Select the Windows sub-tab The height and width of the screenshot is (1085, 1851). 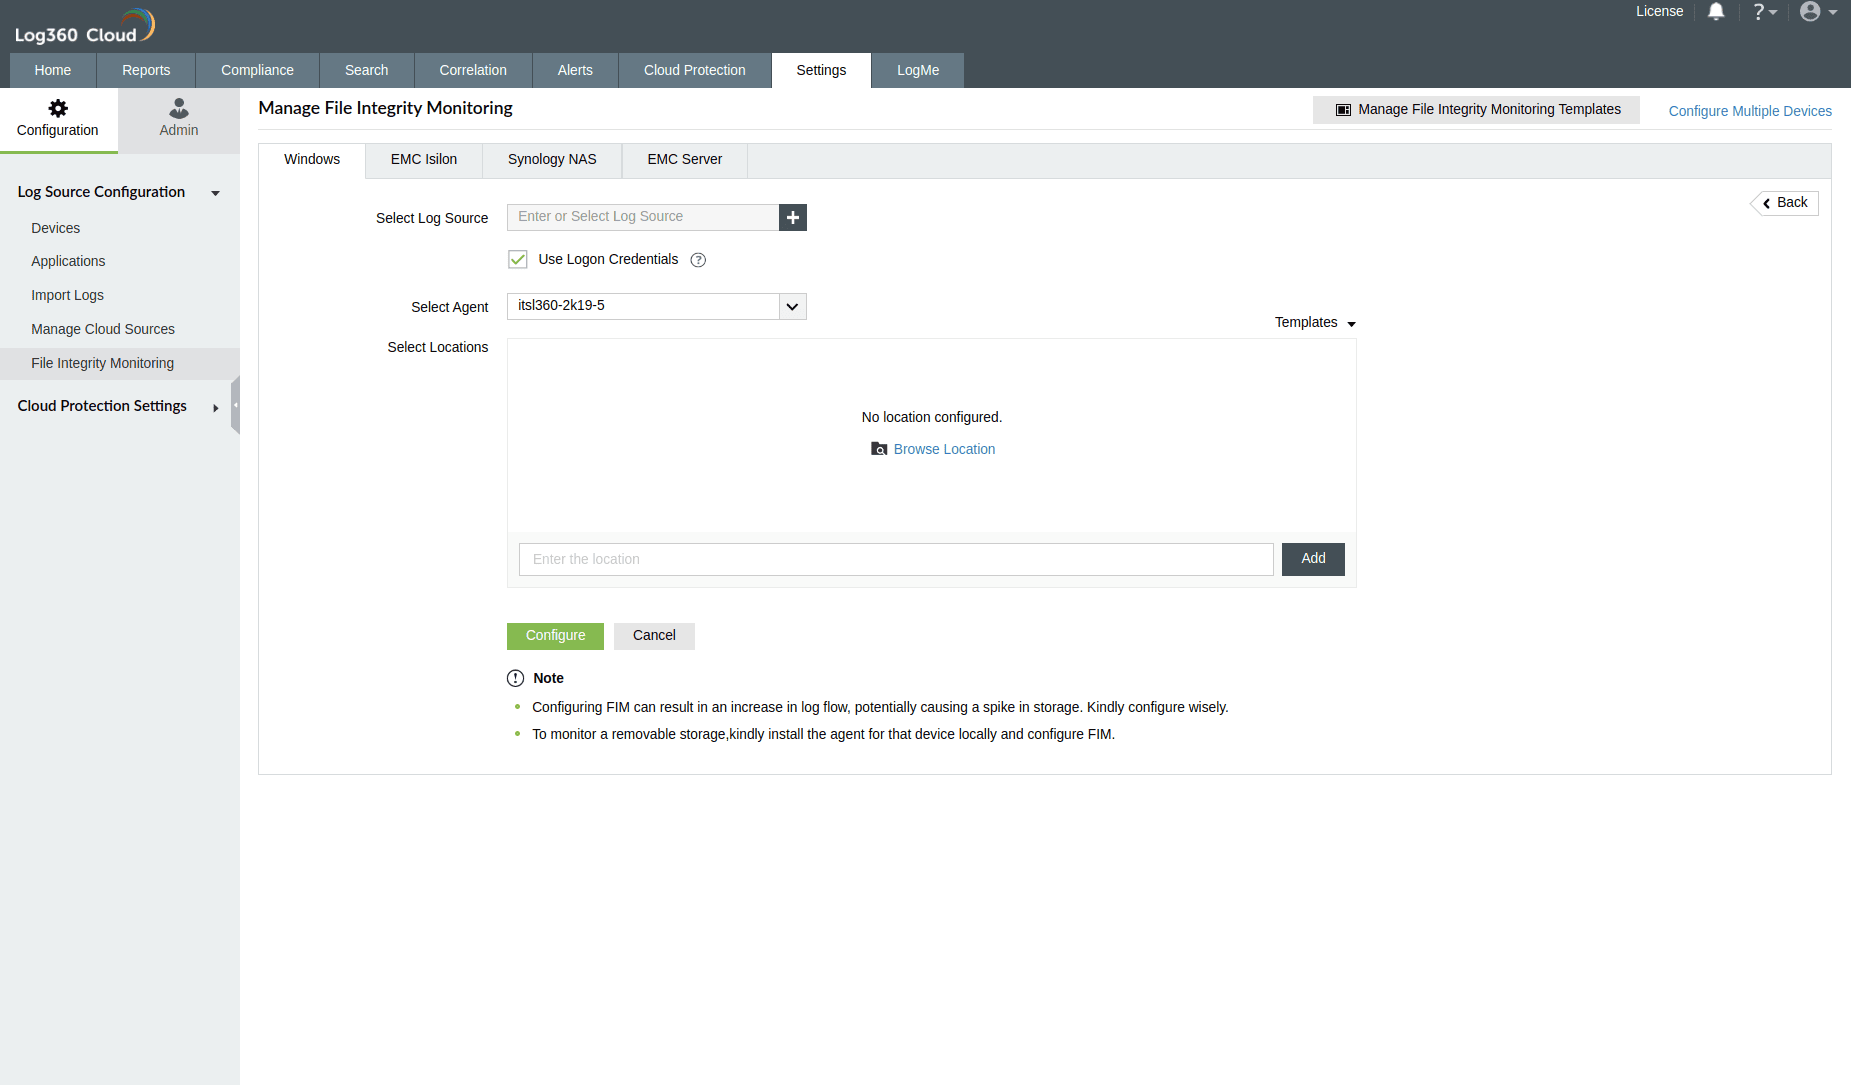(312, 160)
